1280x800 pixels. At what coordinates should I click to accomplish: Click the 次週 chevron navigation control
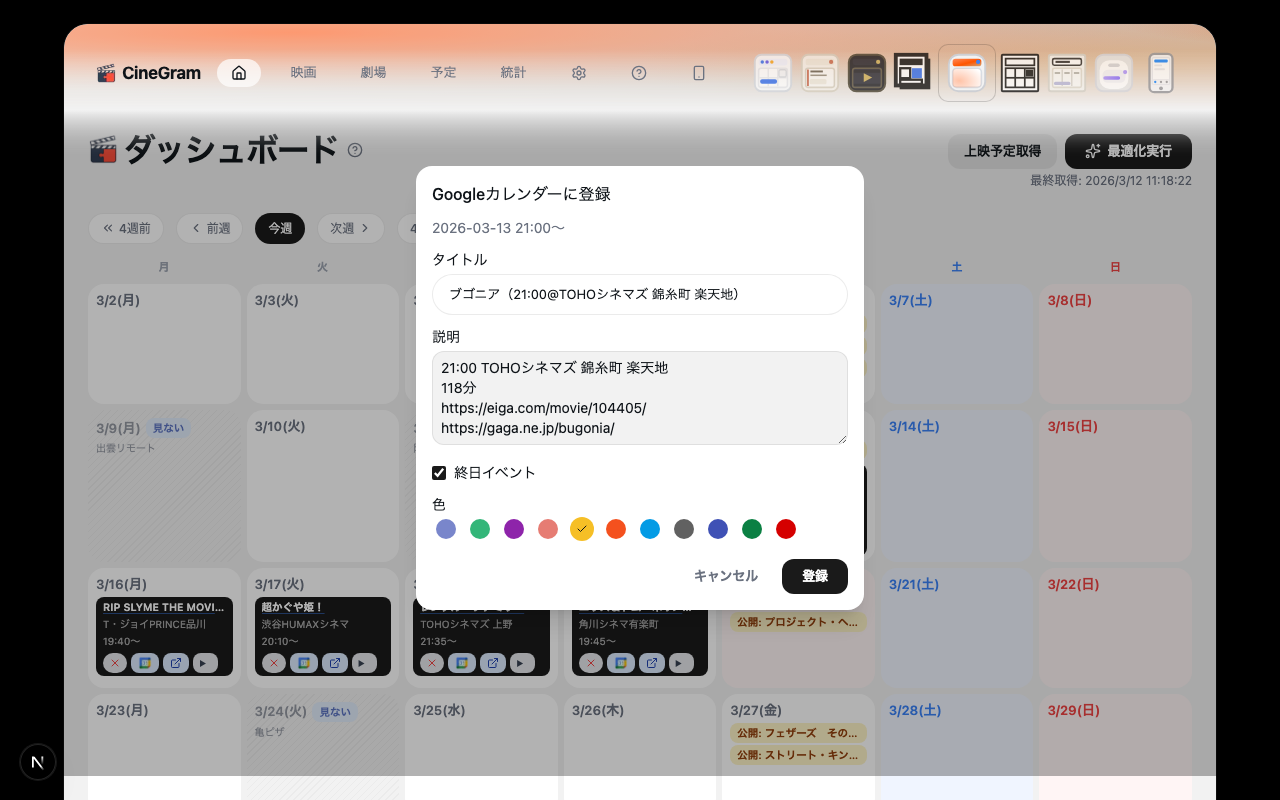click(x=365, y=228)
